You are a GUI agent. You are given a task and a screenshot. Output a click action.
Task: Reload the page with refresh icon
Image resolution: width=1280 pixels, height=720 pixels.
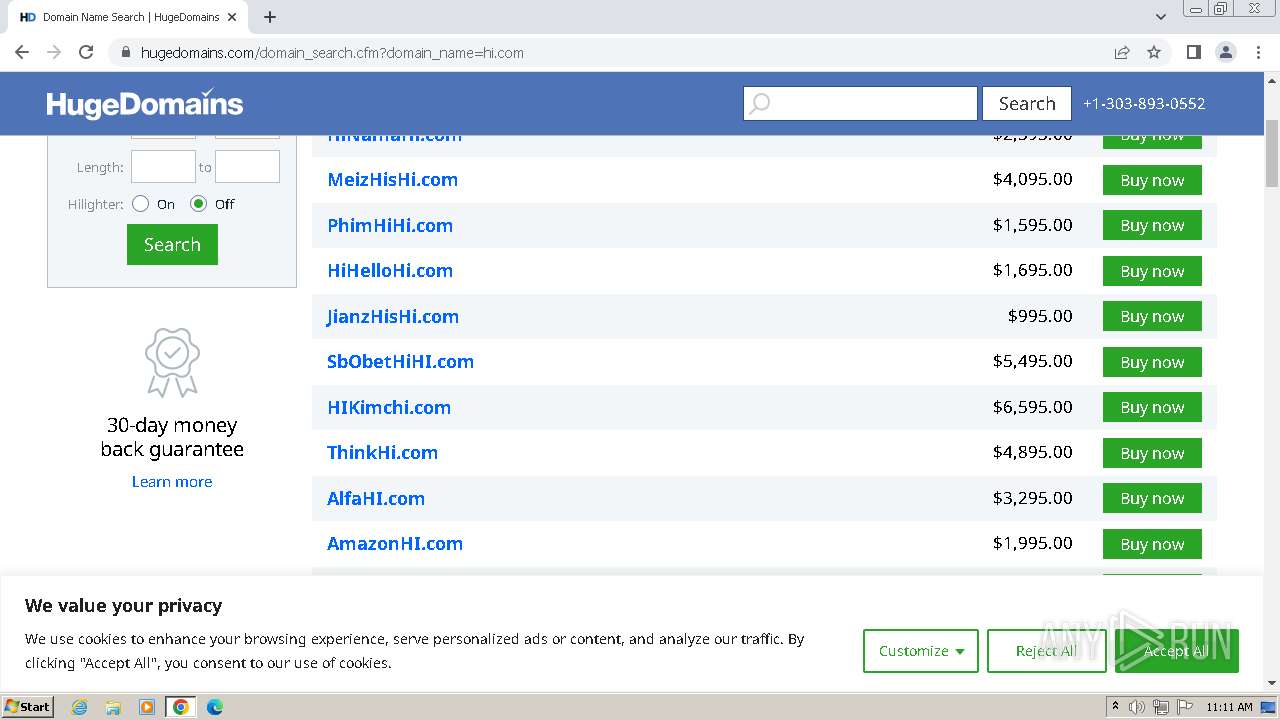pos(86,53)
